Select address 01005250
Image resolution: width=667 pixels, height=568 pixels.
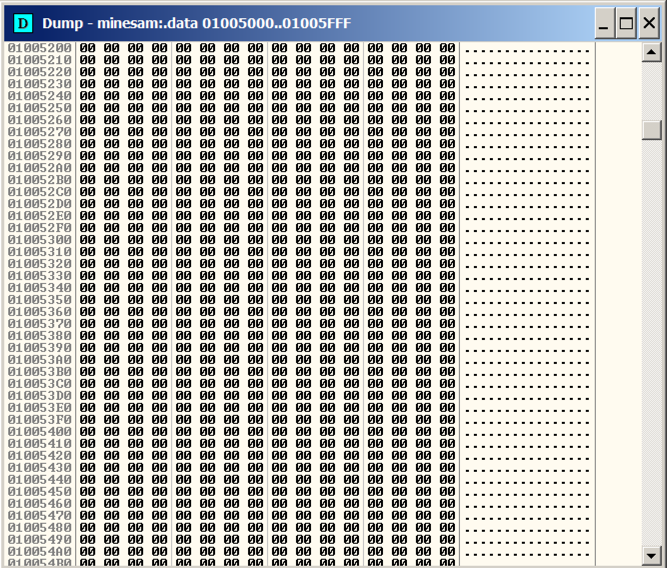(x=40, y=108)
